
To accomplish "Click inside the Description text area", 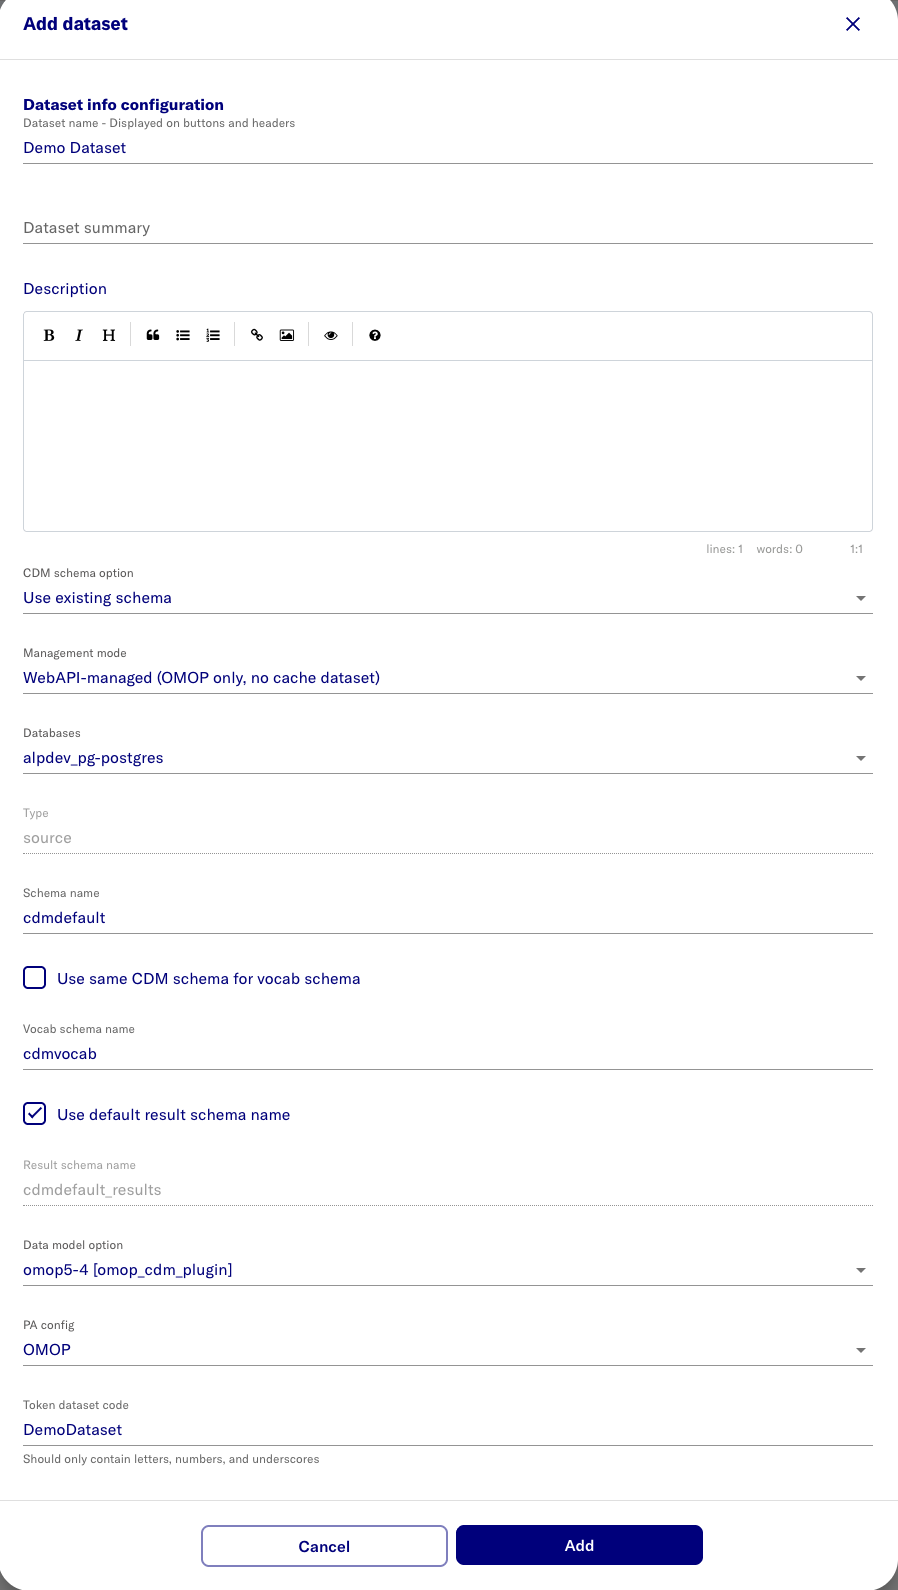I will click(448, 446).
